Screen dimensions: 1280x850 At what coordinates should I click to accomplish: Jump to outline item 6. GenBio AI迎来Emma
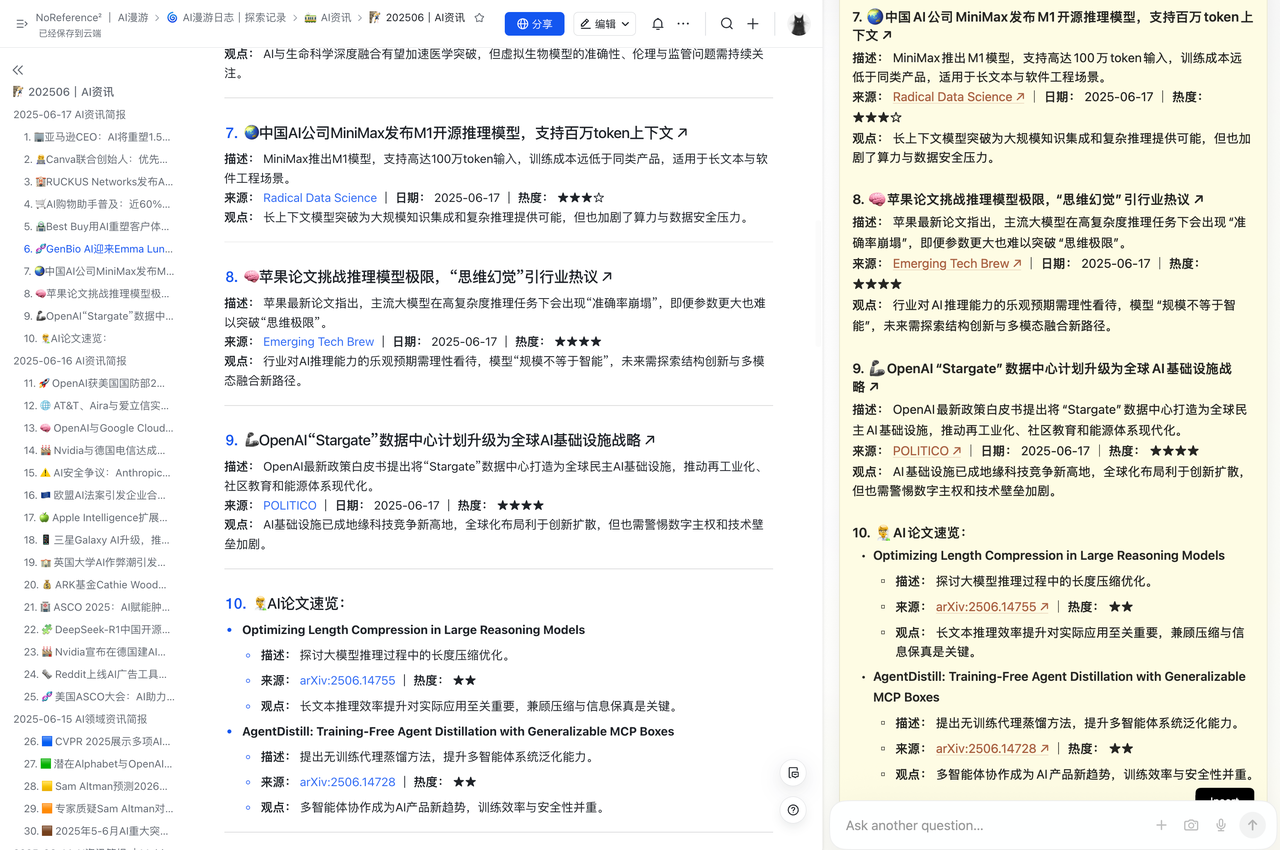tap(97, 249)
